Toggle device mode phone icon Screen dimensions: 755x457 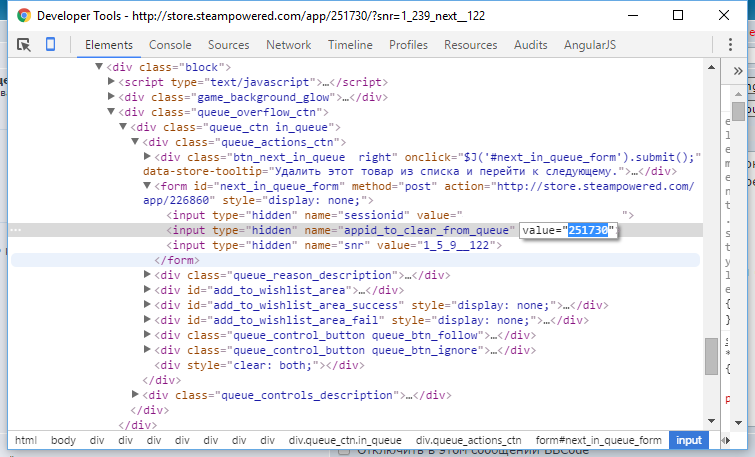pyautogui.click(x=50, y=44)
